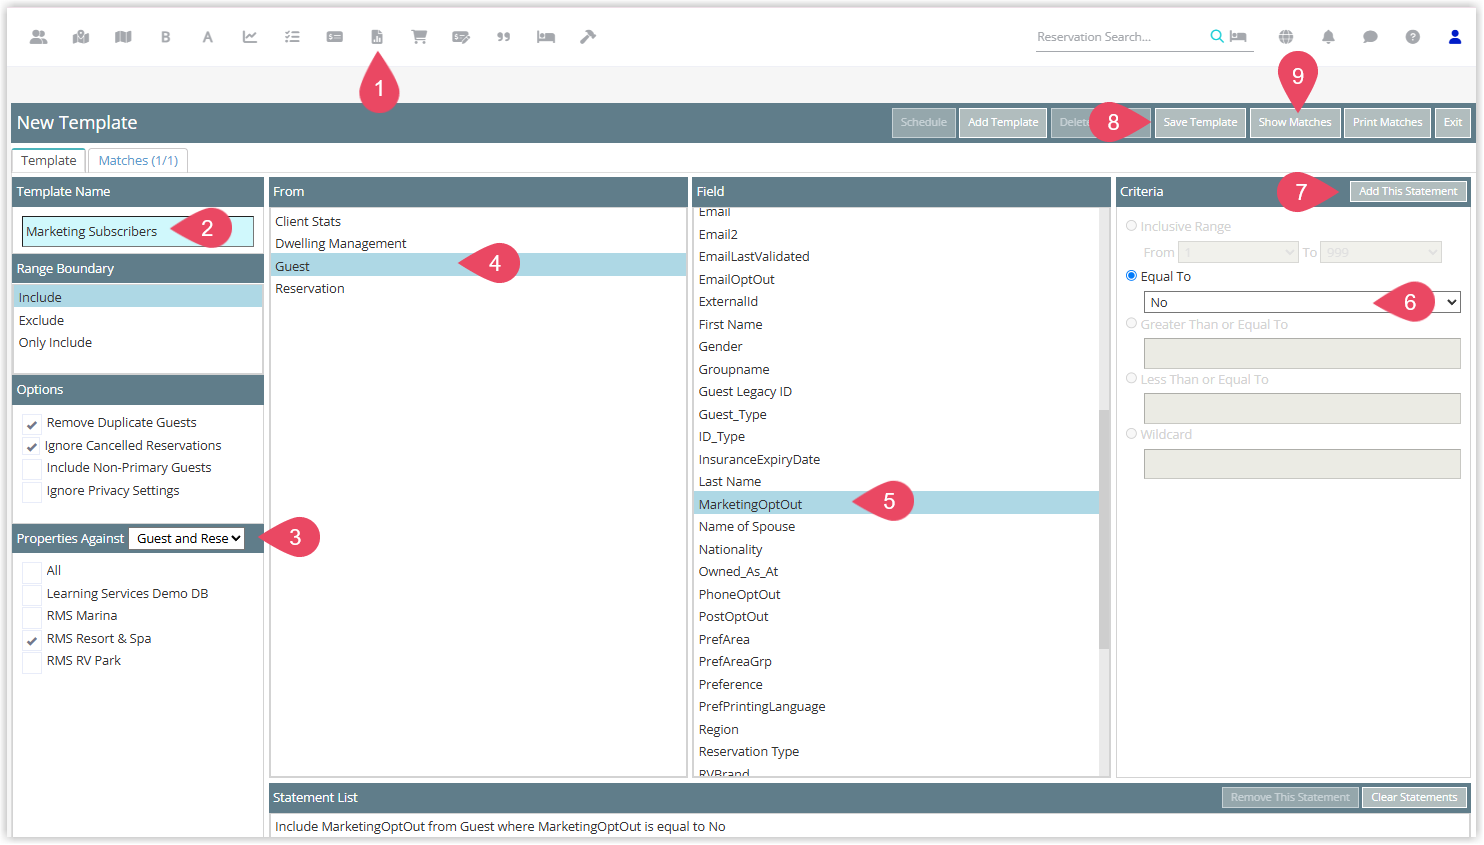Click Add This Statement button
Viewport: 1484px width, 845px height.
click(1408, 191)
